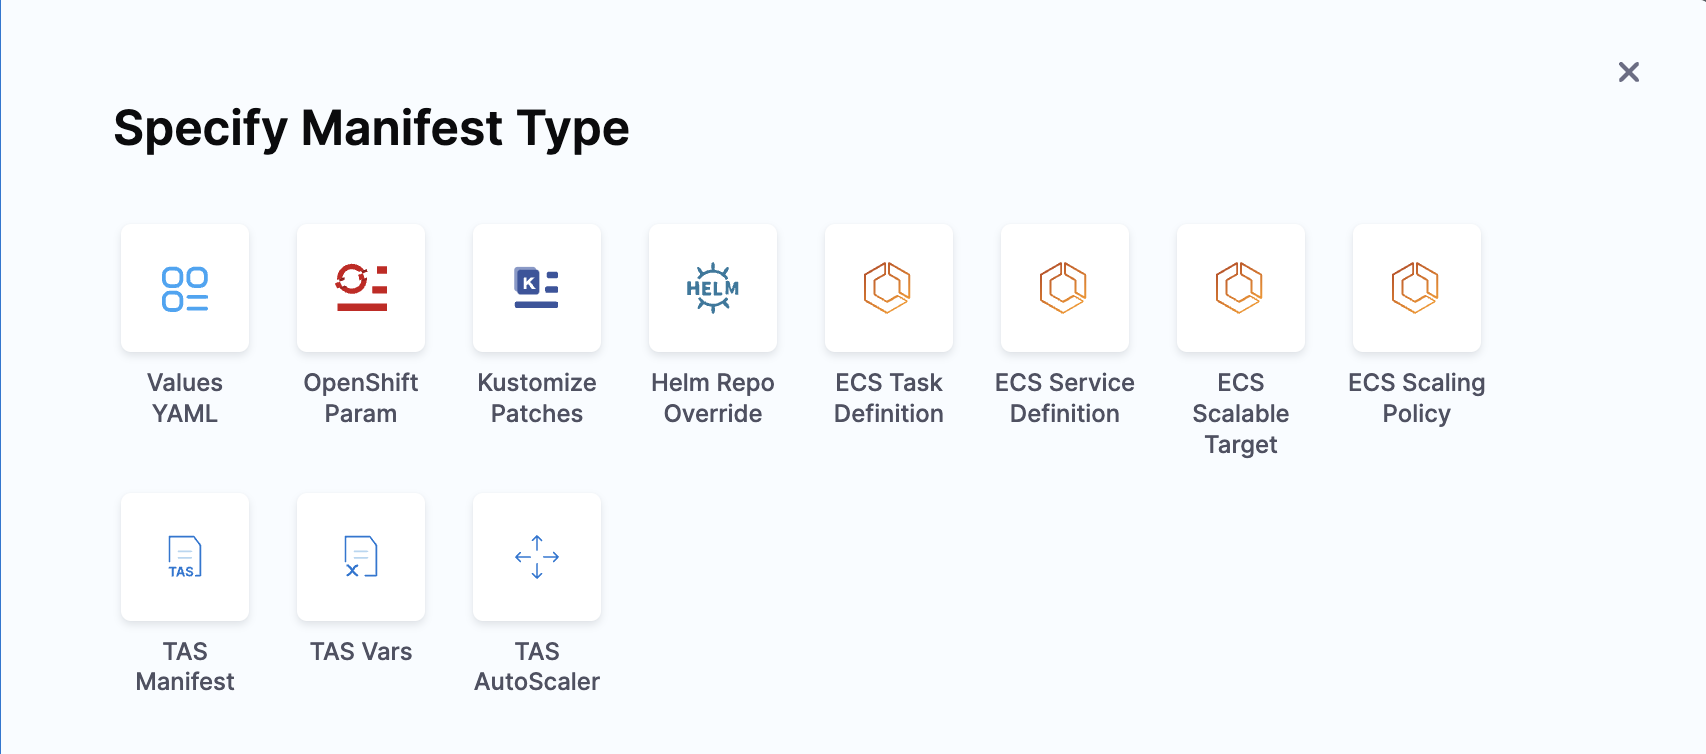Click the "Values YAML" text label

(x=185, y=398)
